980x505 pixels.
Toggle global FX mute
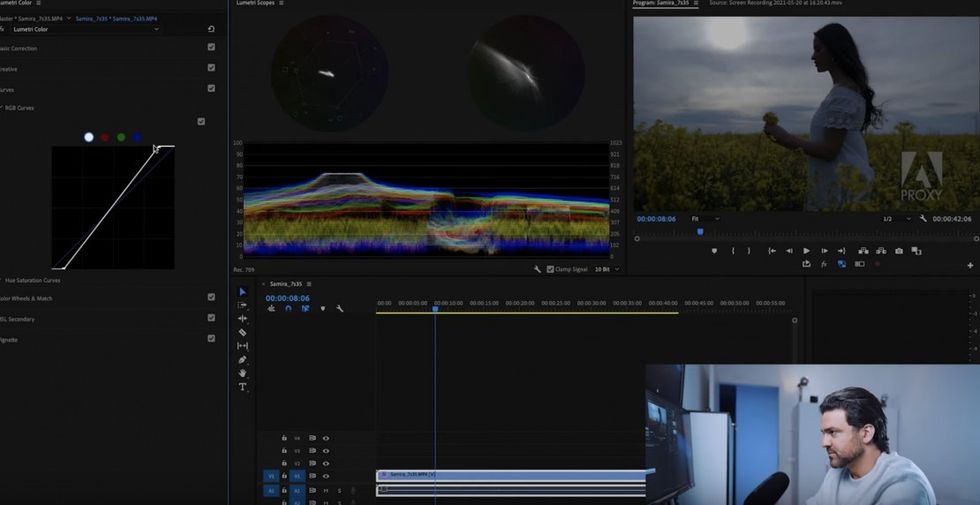pos(824,264)
